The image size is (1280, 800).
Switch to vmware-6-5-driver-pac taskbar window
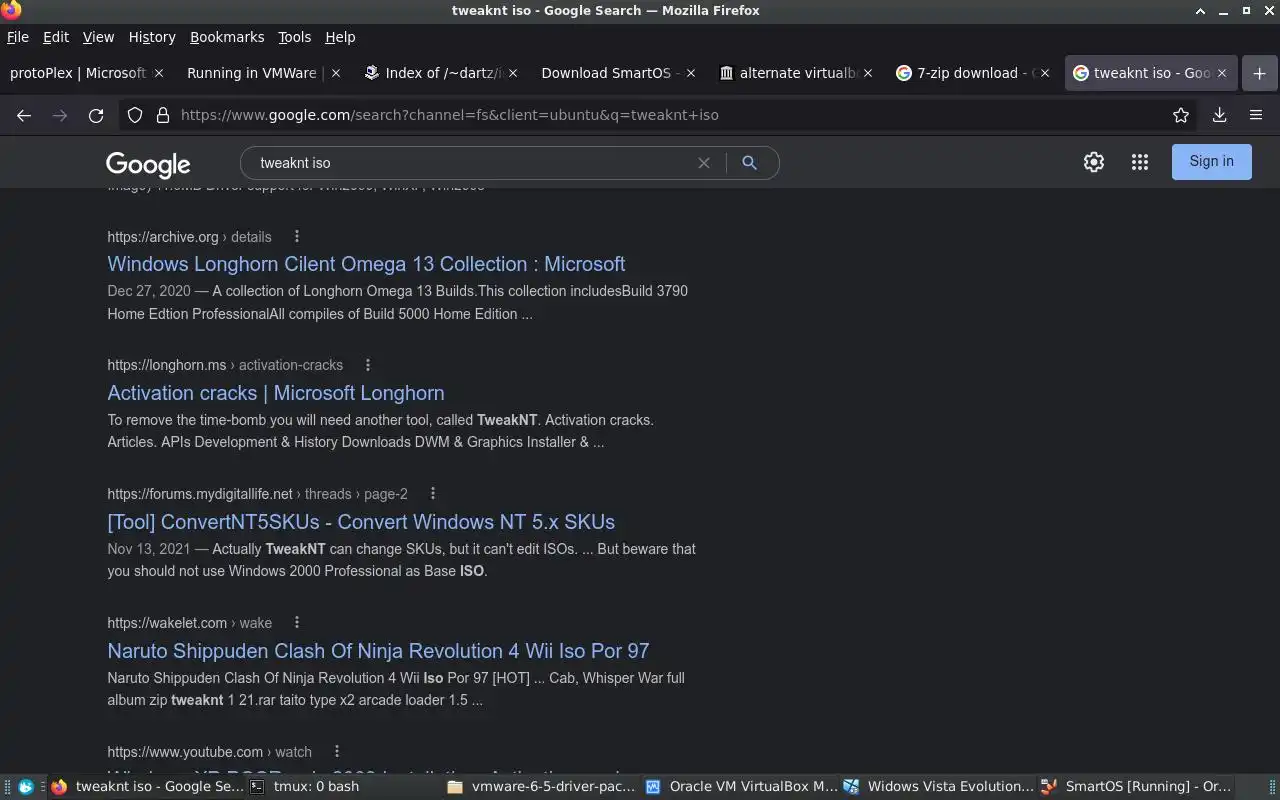[541, 787]
